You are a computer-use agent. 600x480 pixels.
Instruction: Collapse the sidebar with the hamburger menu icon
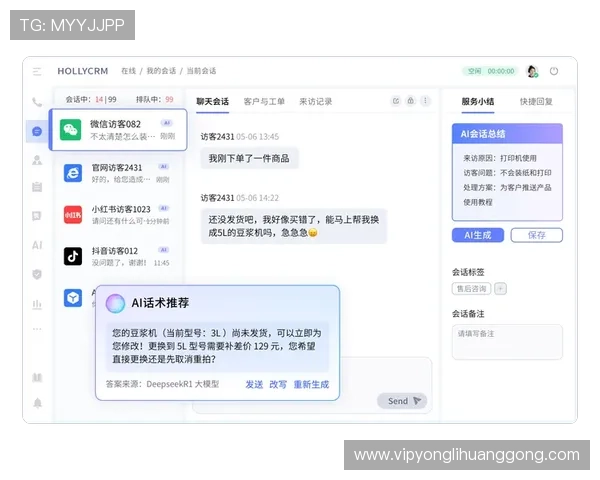coord(37,72)
